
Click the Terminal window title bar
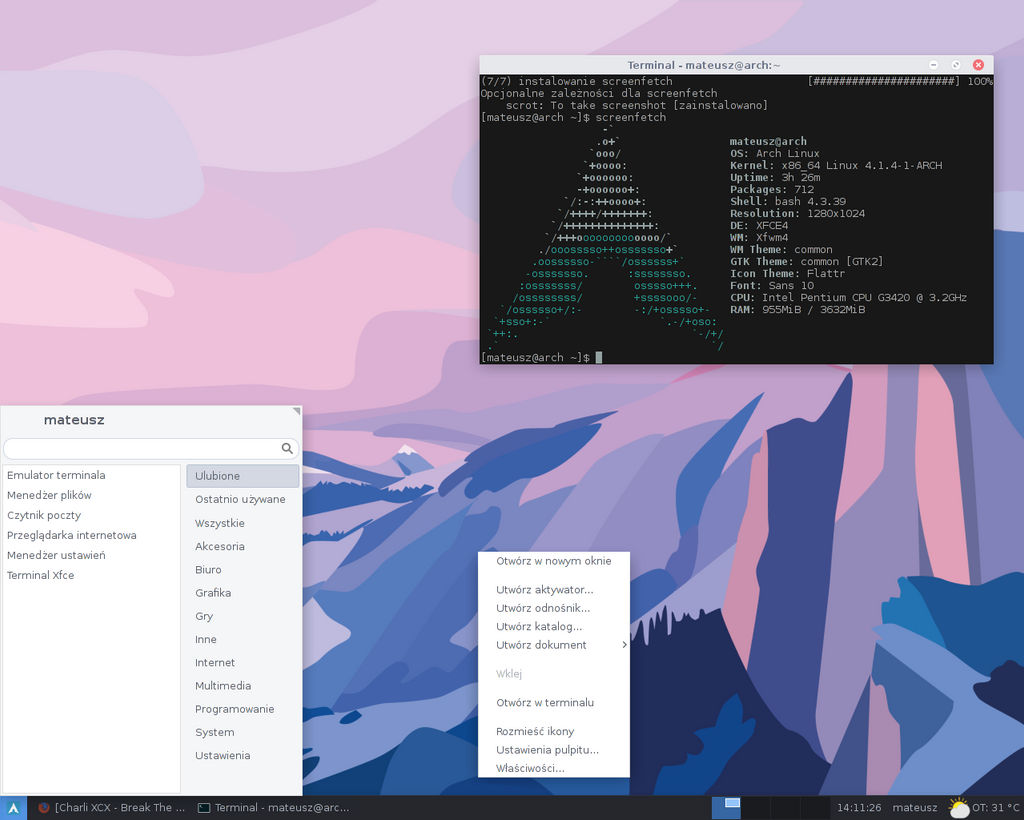coord(703,65)
